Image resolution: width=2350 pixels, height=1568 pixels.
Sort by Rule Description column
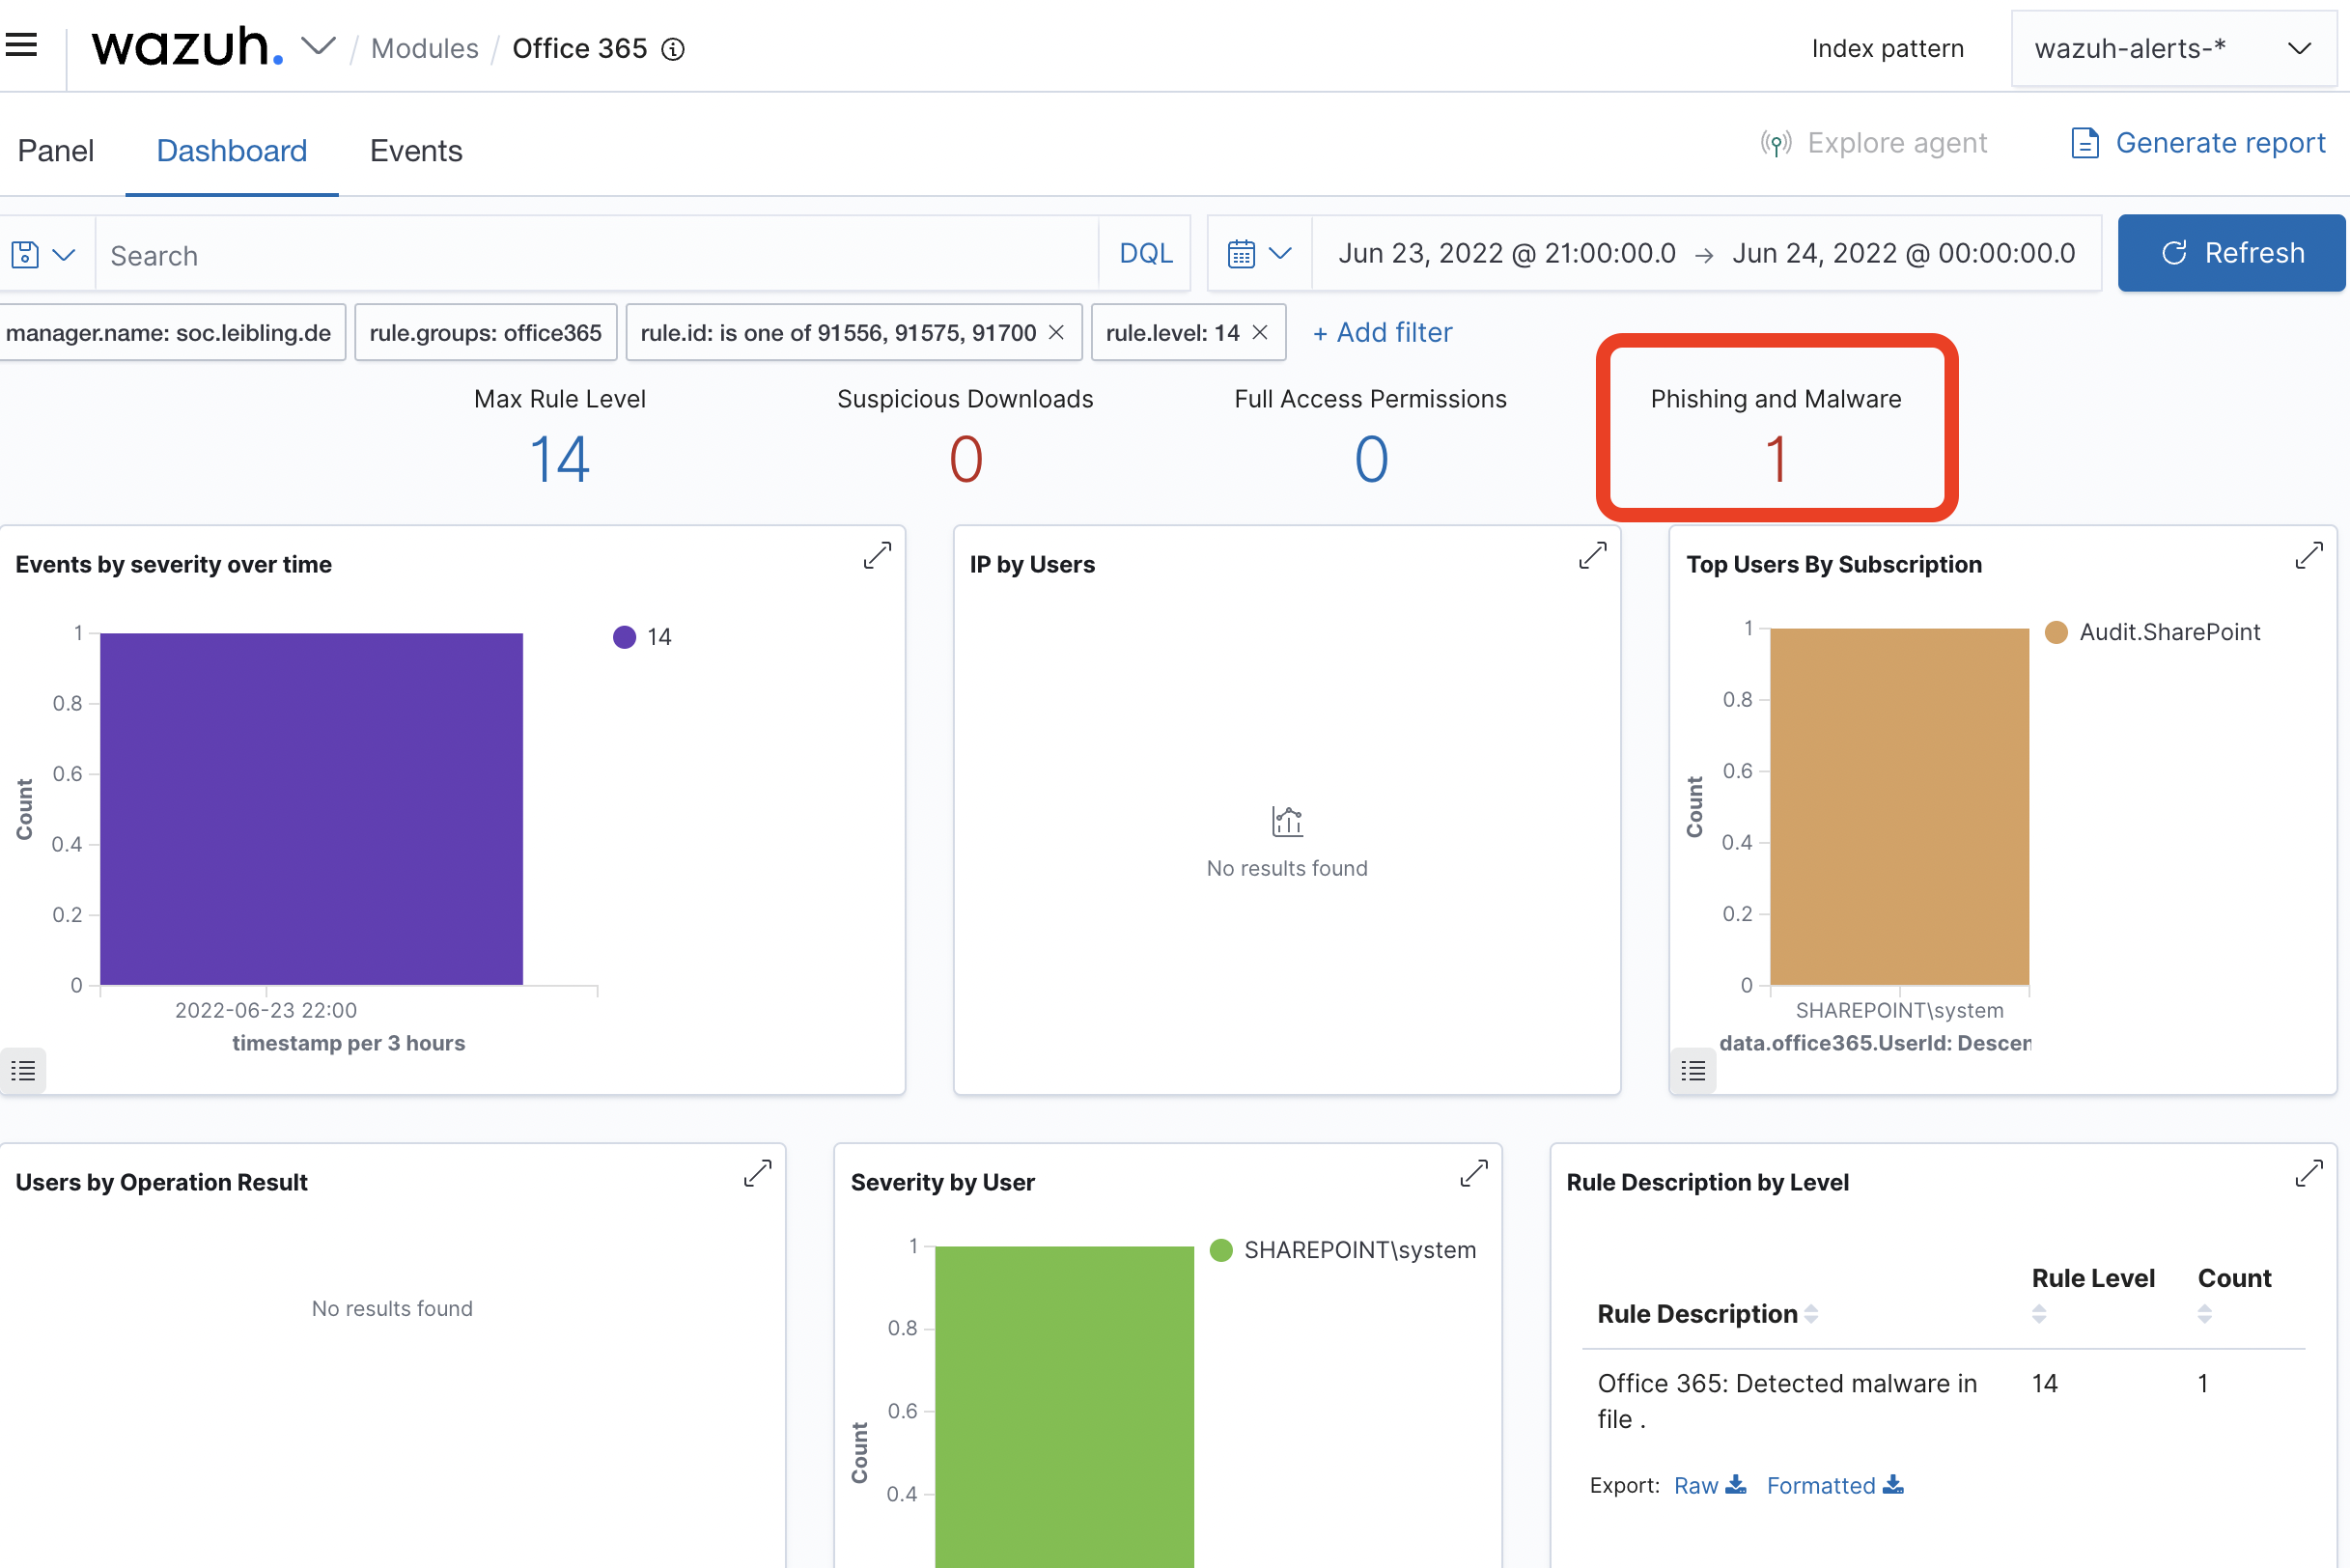tap(1708, 1314)
